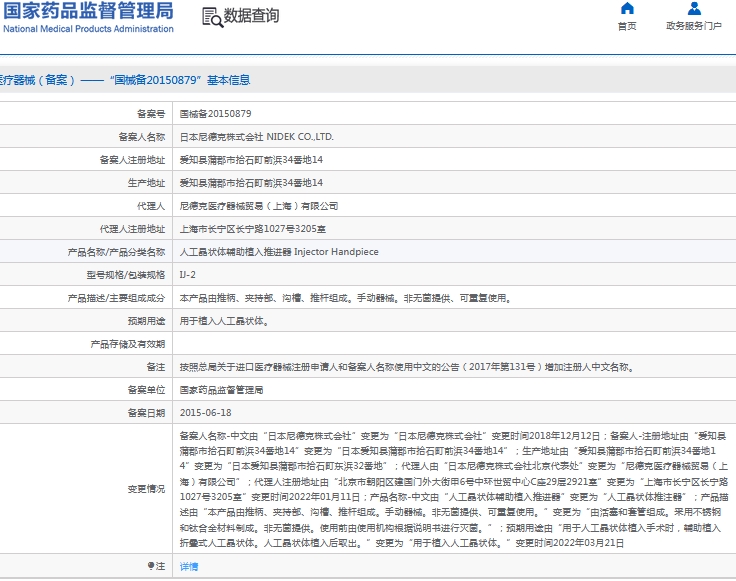
Task: Click the 政务服务门户 label
Action: [694, 26]
